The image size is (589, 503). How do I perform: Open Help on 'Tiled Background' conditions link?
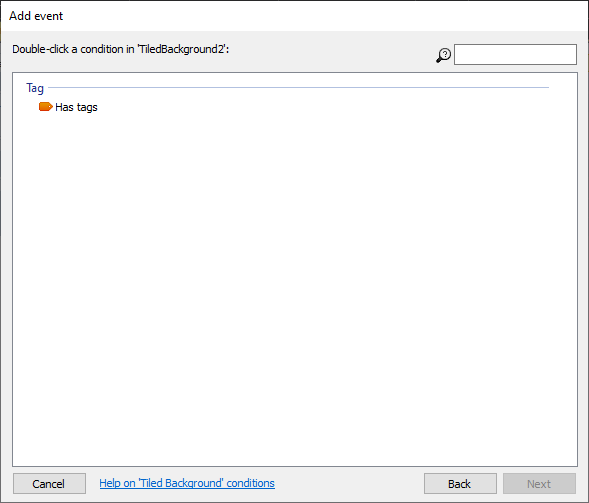pos(187,483)
